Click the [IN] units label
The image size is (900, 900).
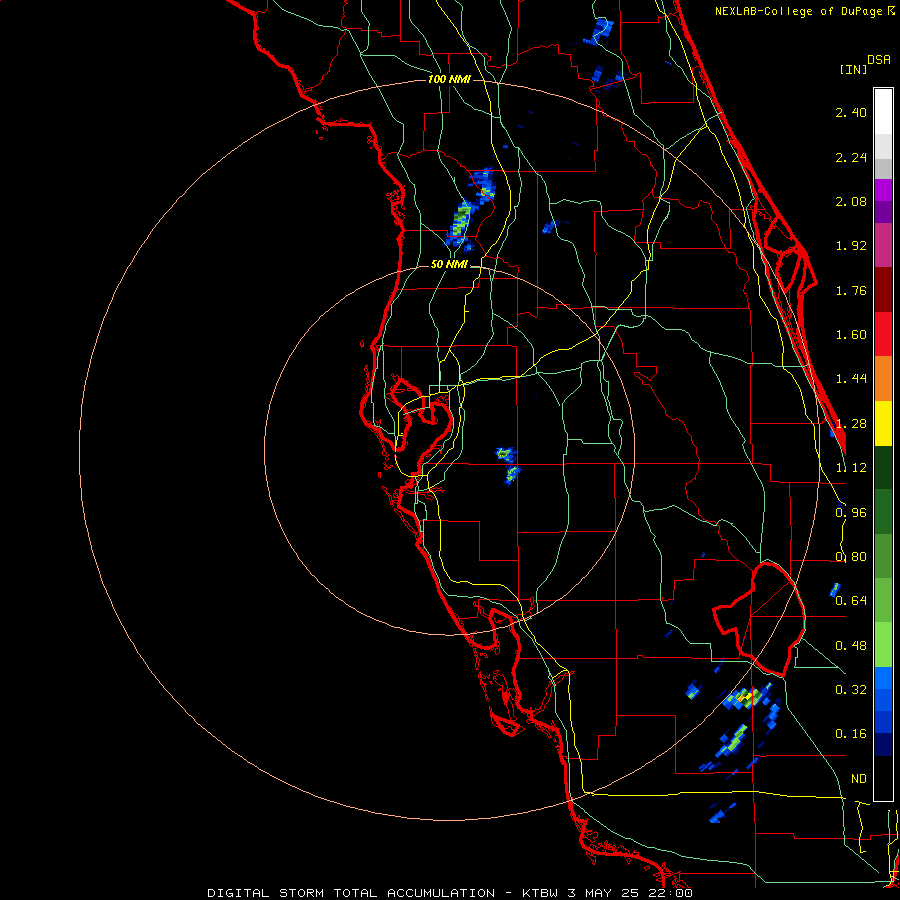(x=853, y=69)
